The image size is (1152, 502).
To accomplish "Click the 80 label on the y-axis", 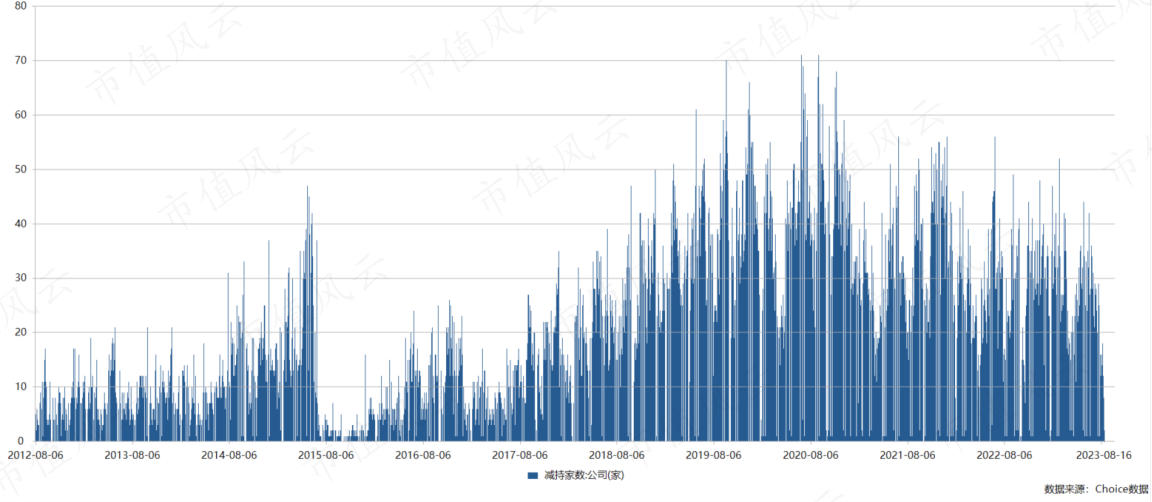I will 22,6.
